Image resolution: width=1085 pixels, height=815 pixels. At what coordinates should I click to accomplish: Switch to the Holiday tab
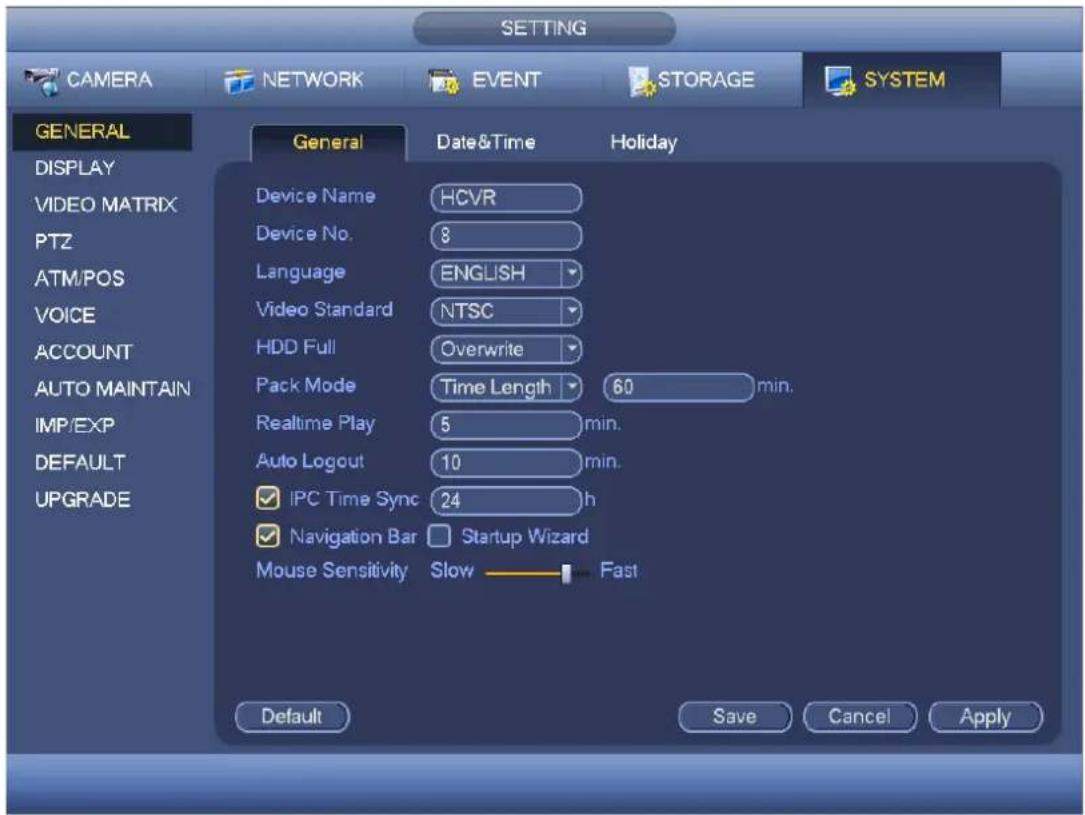tap(644, 143)
